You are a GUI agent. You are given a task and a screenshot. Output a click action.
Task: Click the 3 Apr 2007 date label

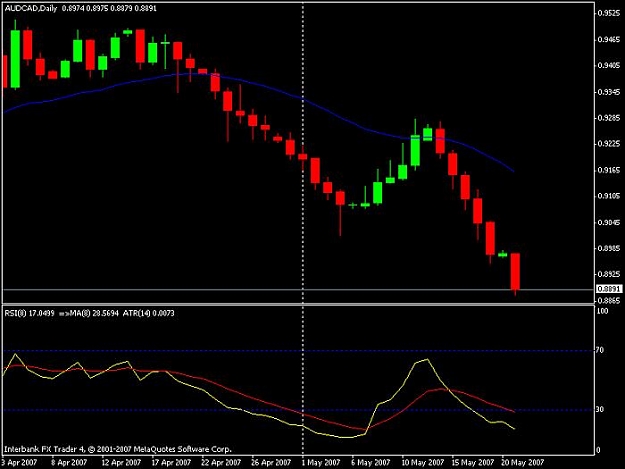(x=19, y=463)
